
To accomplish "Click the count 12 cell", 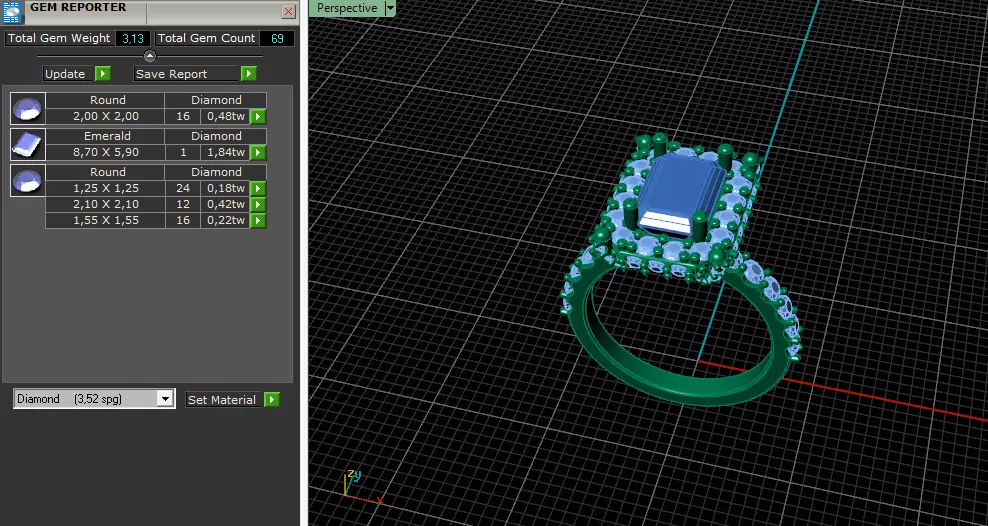I will pyautogui.click(x=183, y=204).
